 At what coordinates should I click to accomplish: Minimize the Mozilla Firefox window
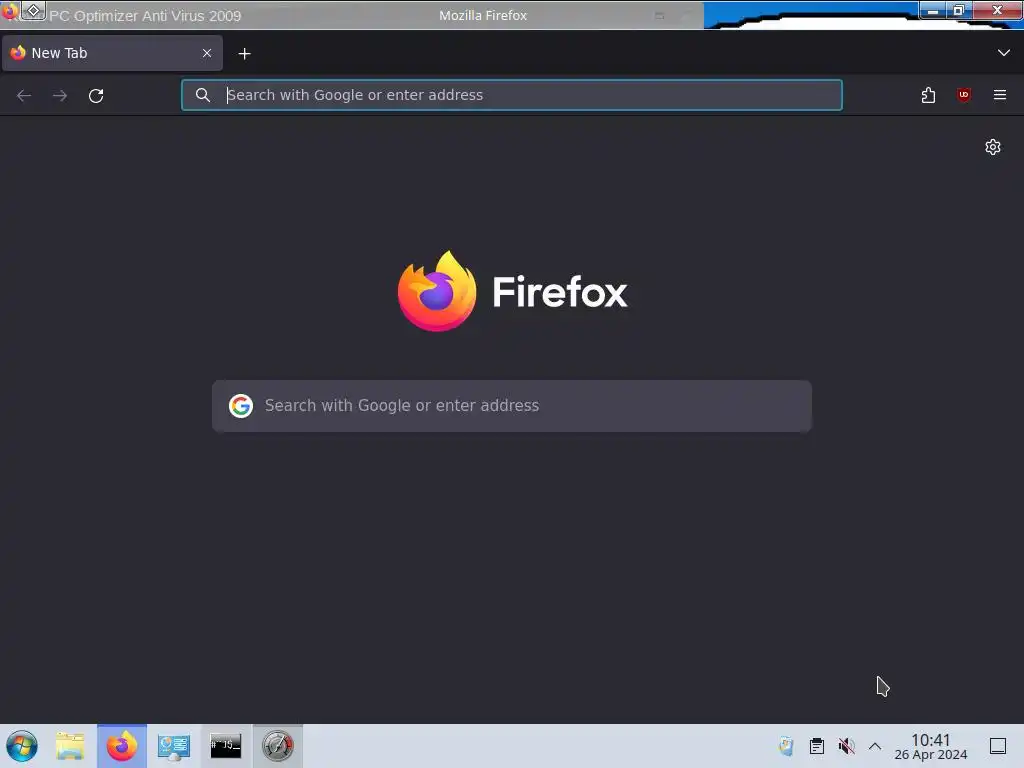(933, 10)
